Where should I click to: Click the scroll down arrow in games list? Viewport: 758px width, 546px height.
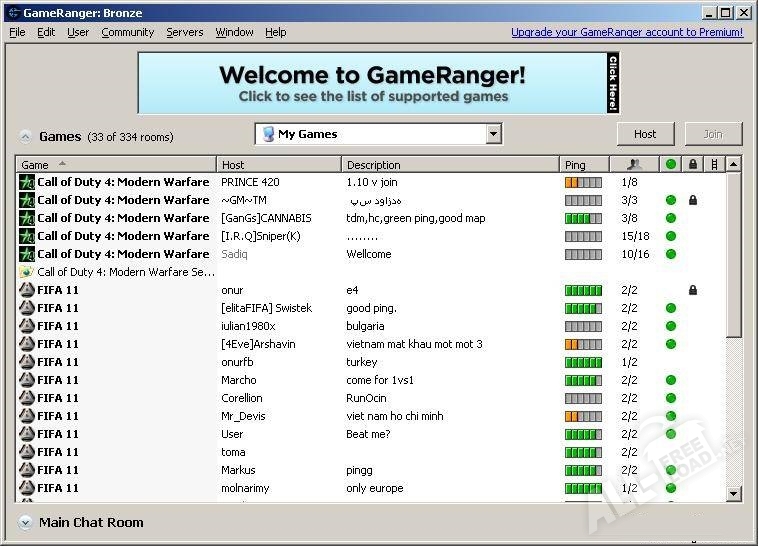pos(733,492)
